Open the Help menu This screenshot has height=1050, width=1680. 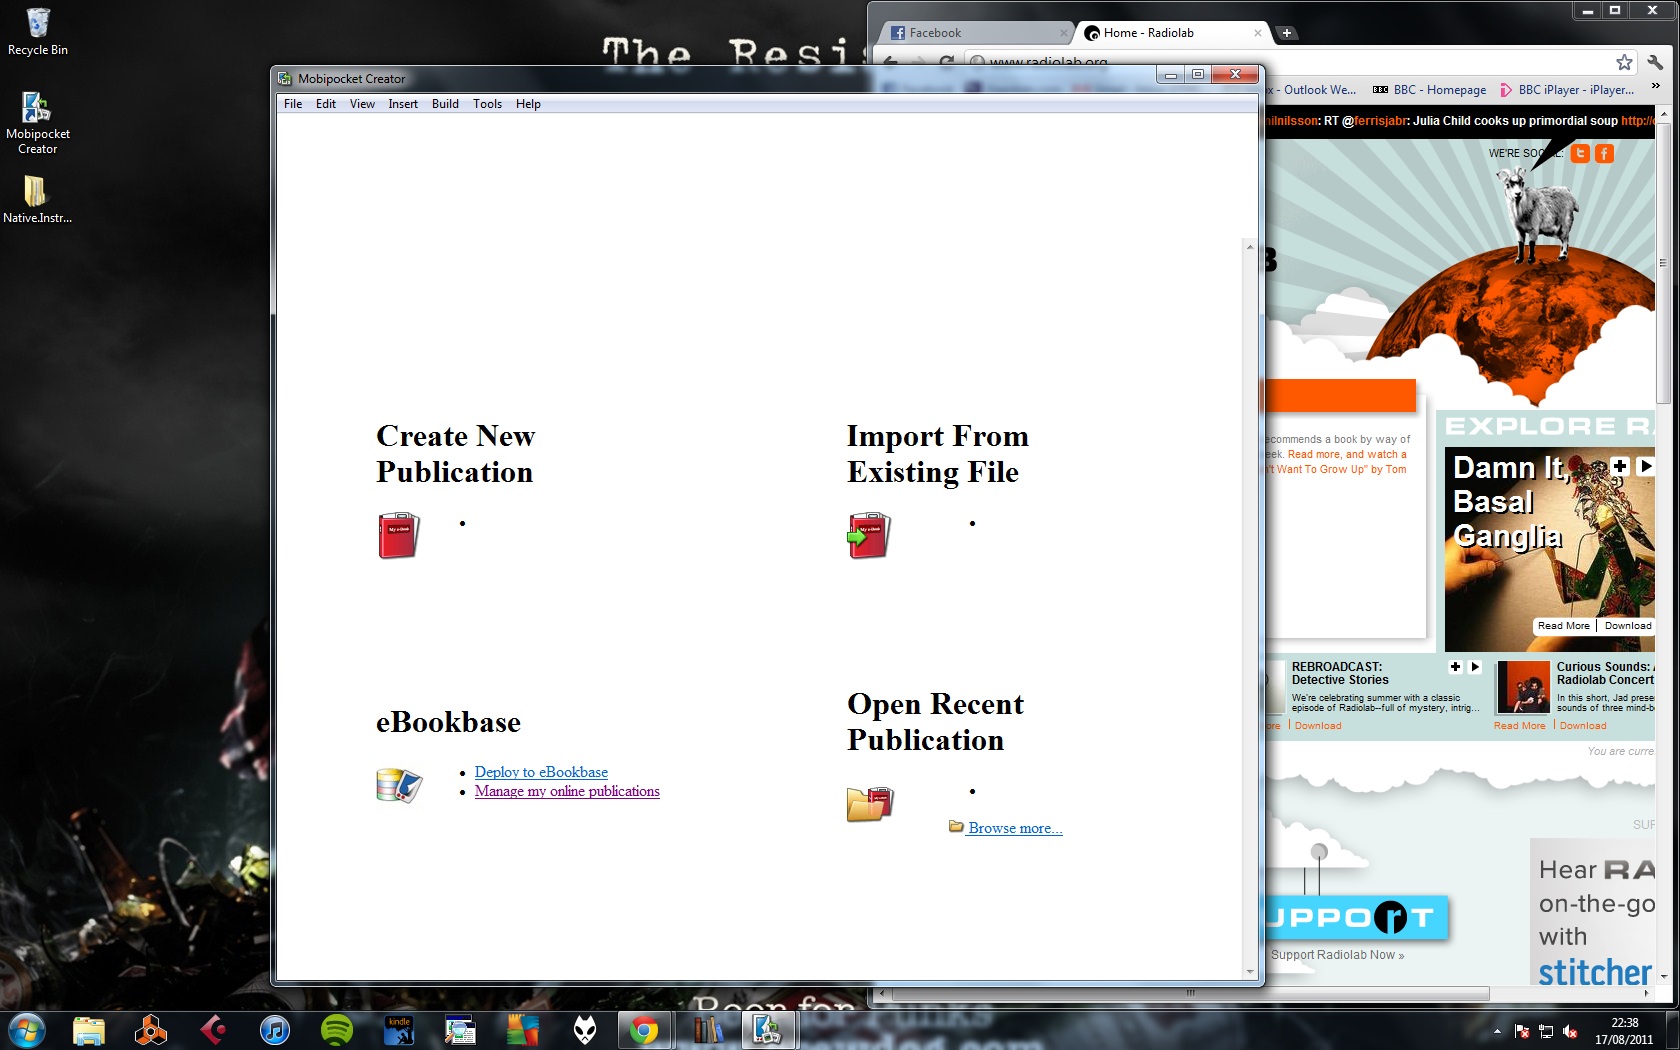(x=528, y=104)
